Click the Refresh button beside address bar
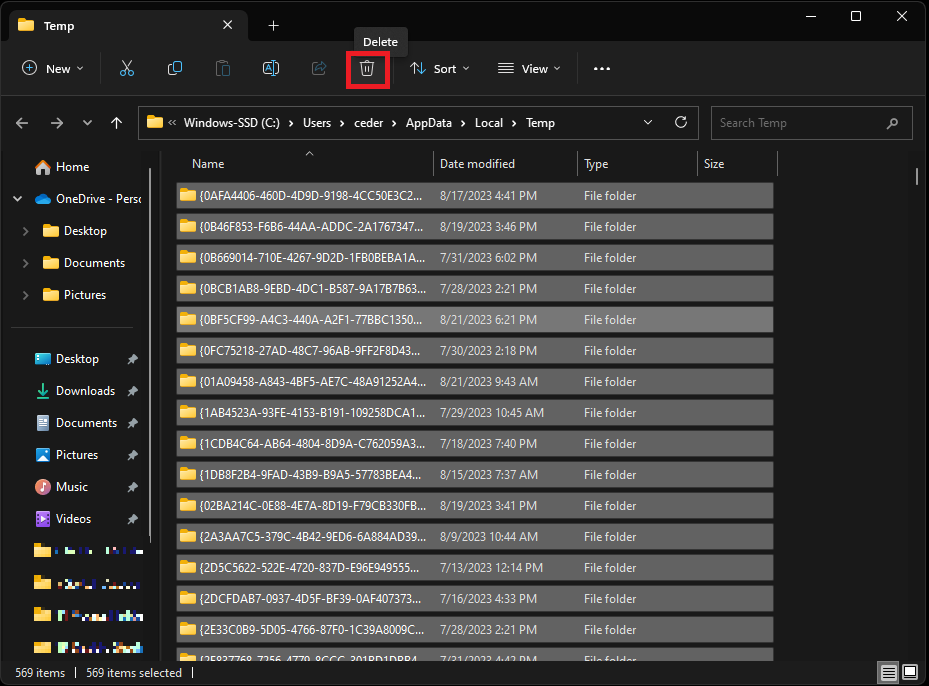The width and height of the screenshot is (929, 686). tap(681, 123)
